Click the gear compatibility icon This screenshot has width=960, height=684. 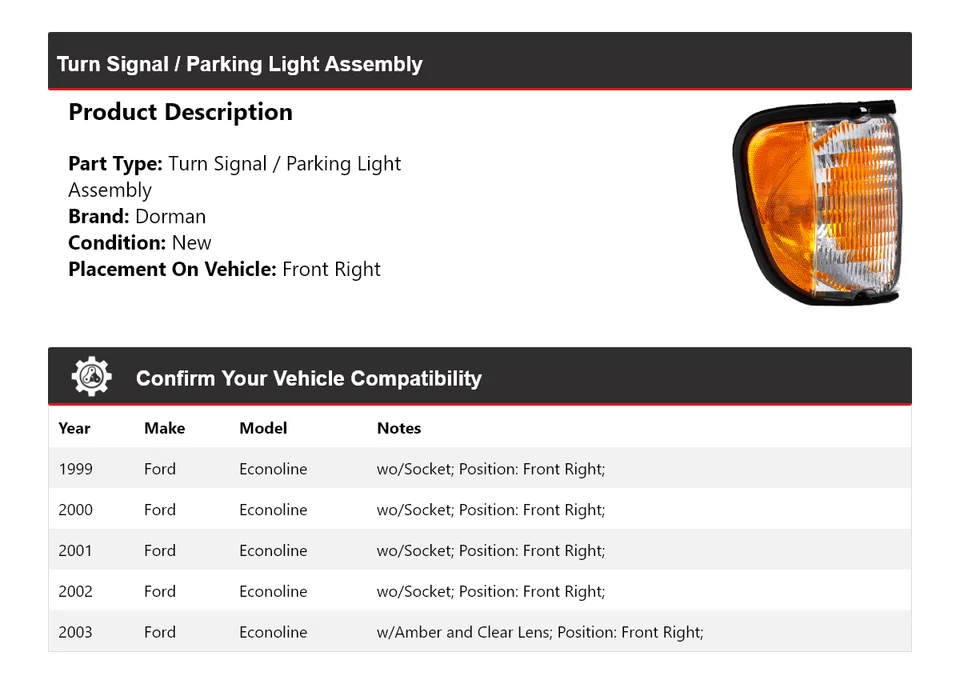pyautogui.click(x=91, y=377)
